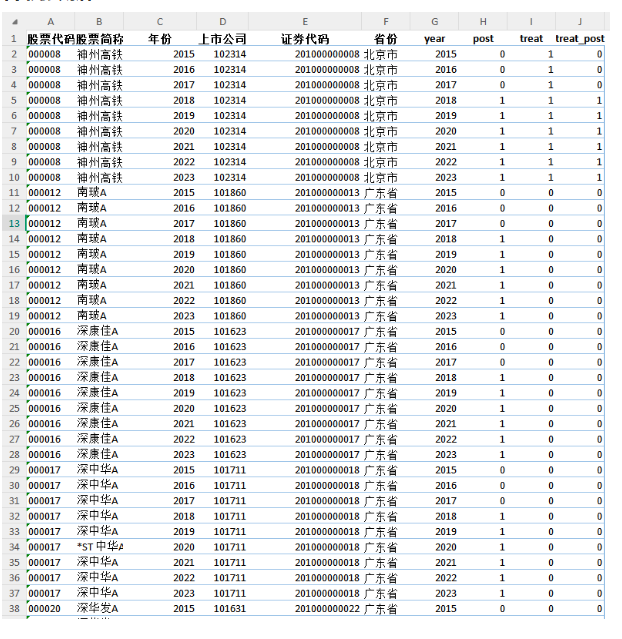This screenshot has height=639, width=622.
Task: Select row 13 header
Action: point(14,223)
